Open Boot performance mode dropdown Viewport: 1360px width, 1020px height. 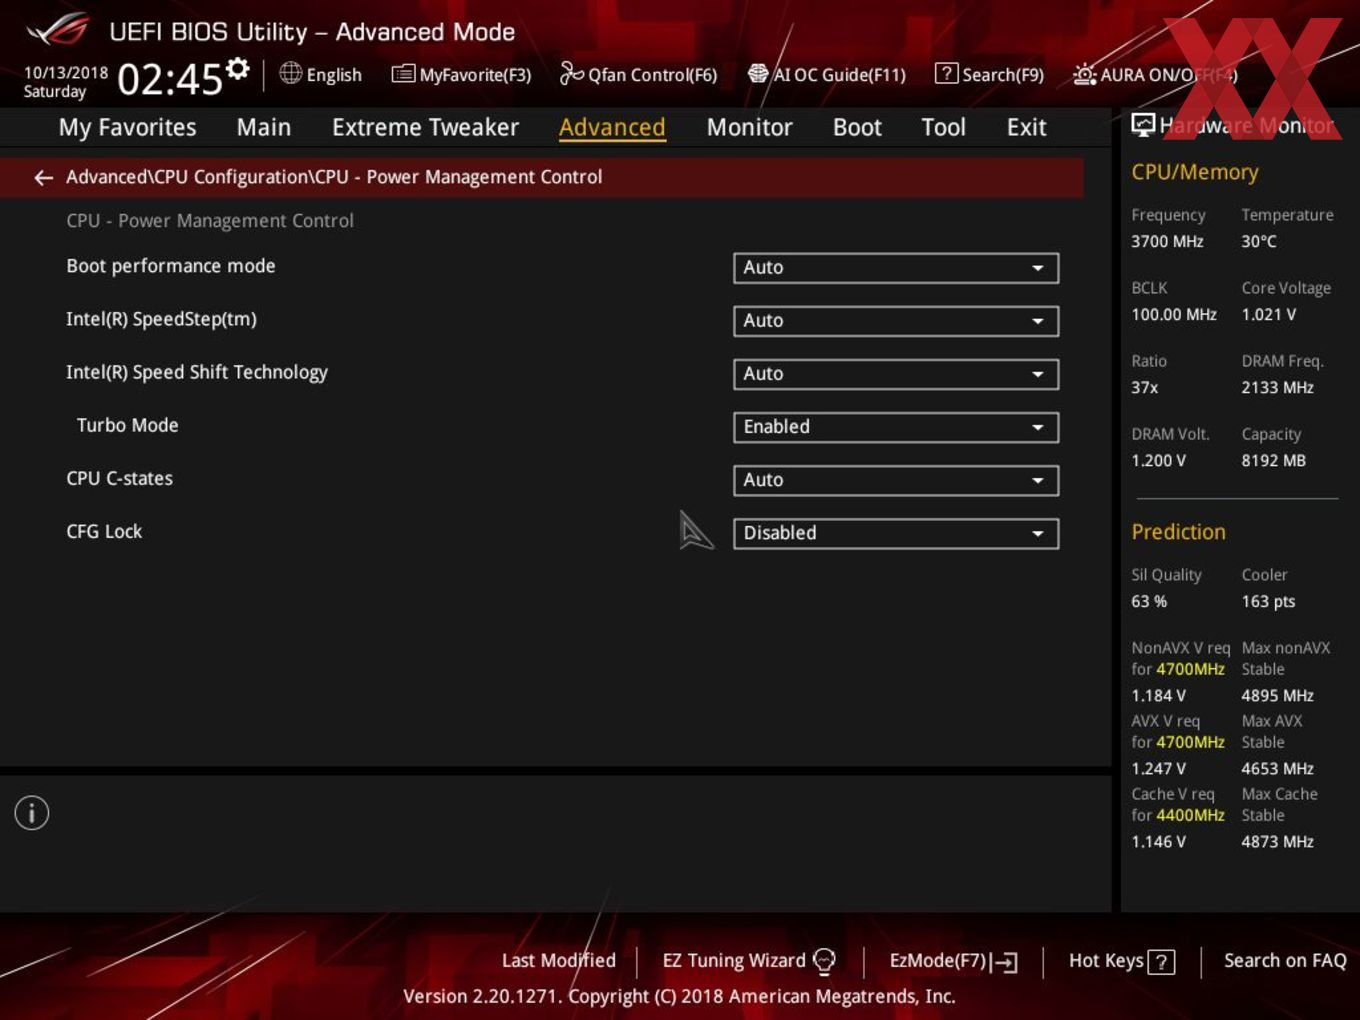[x=895, y=268]
